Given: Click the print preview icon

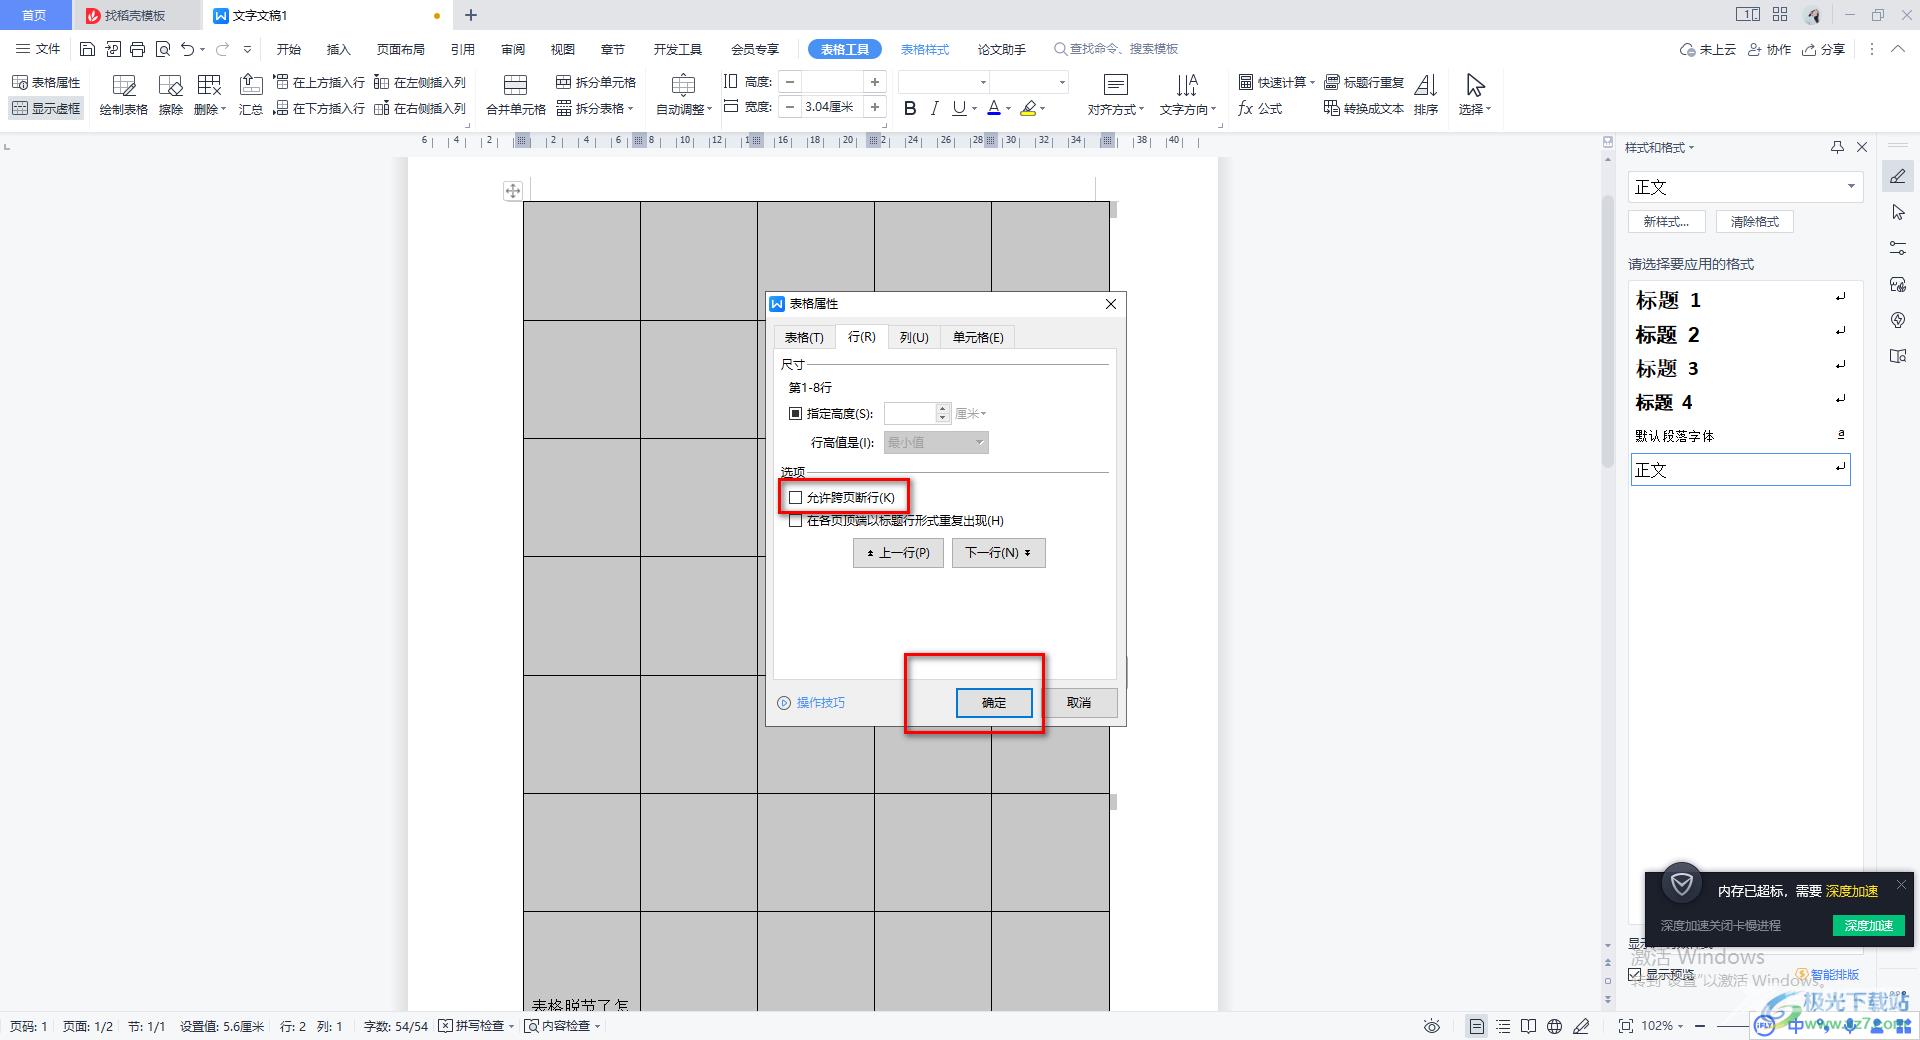Looking at the screenshot, I should [x=162, y=49].
